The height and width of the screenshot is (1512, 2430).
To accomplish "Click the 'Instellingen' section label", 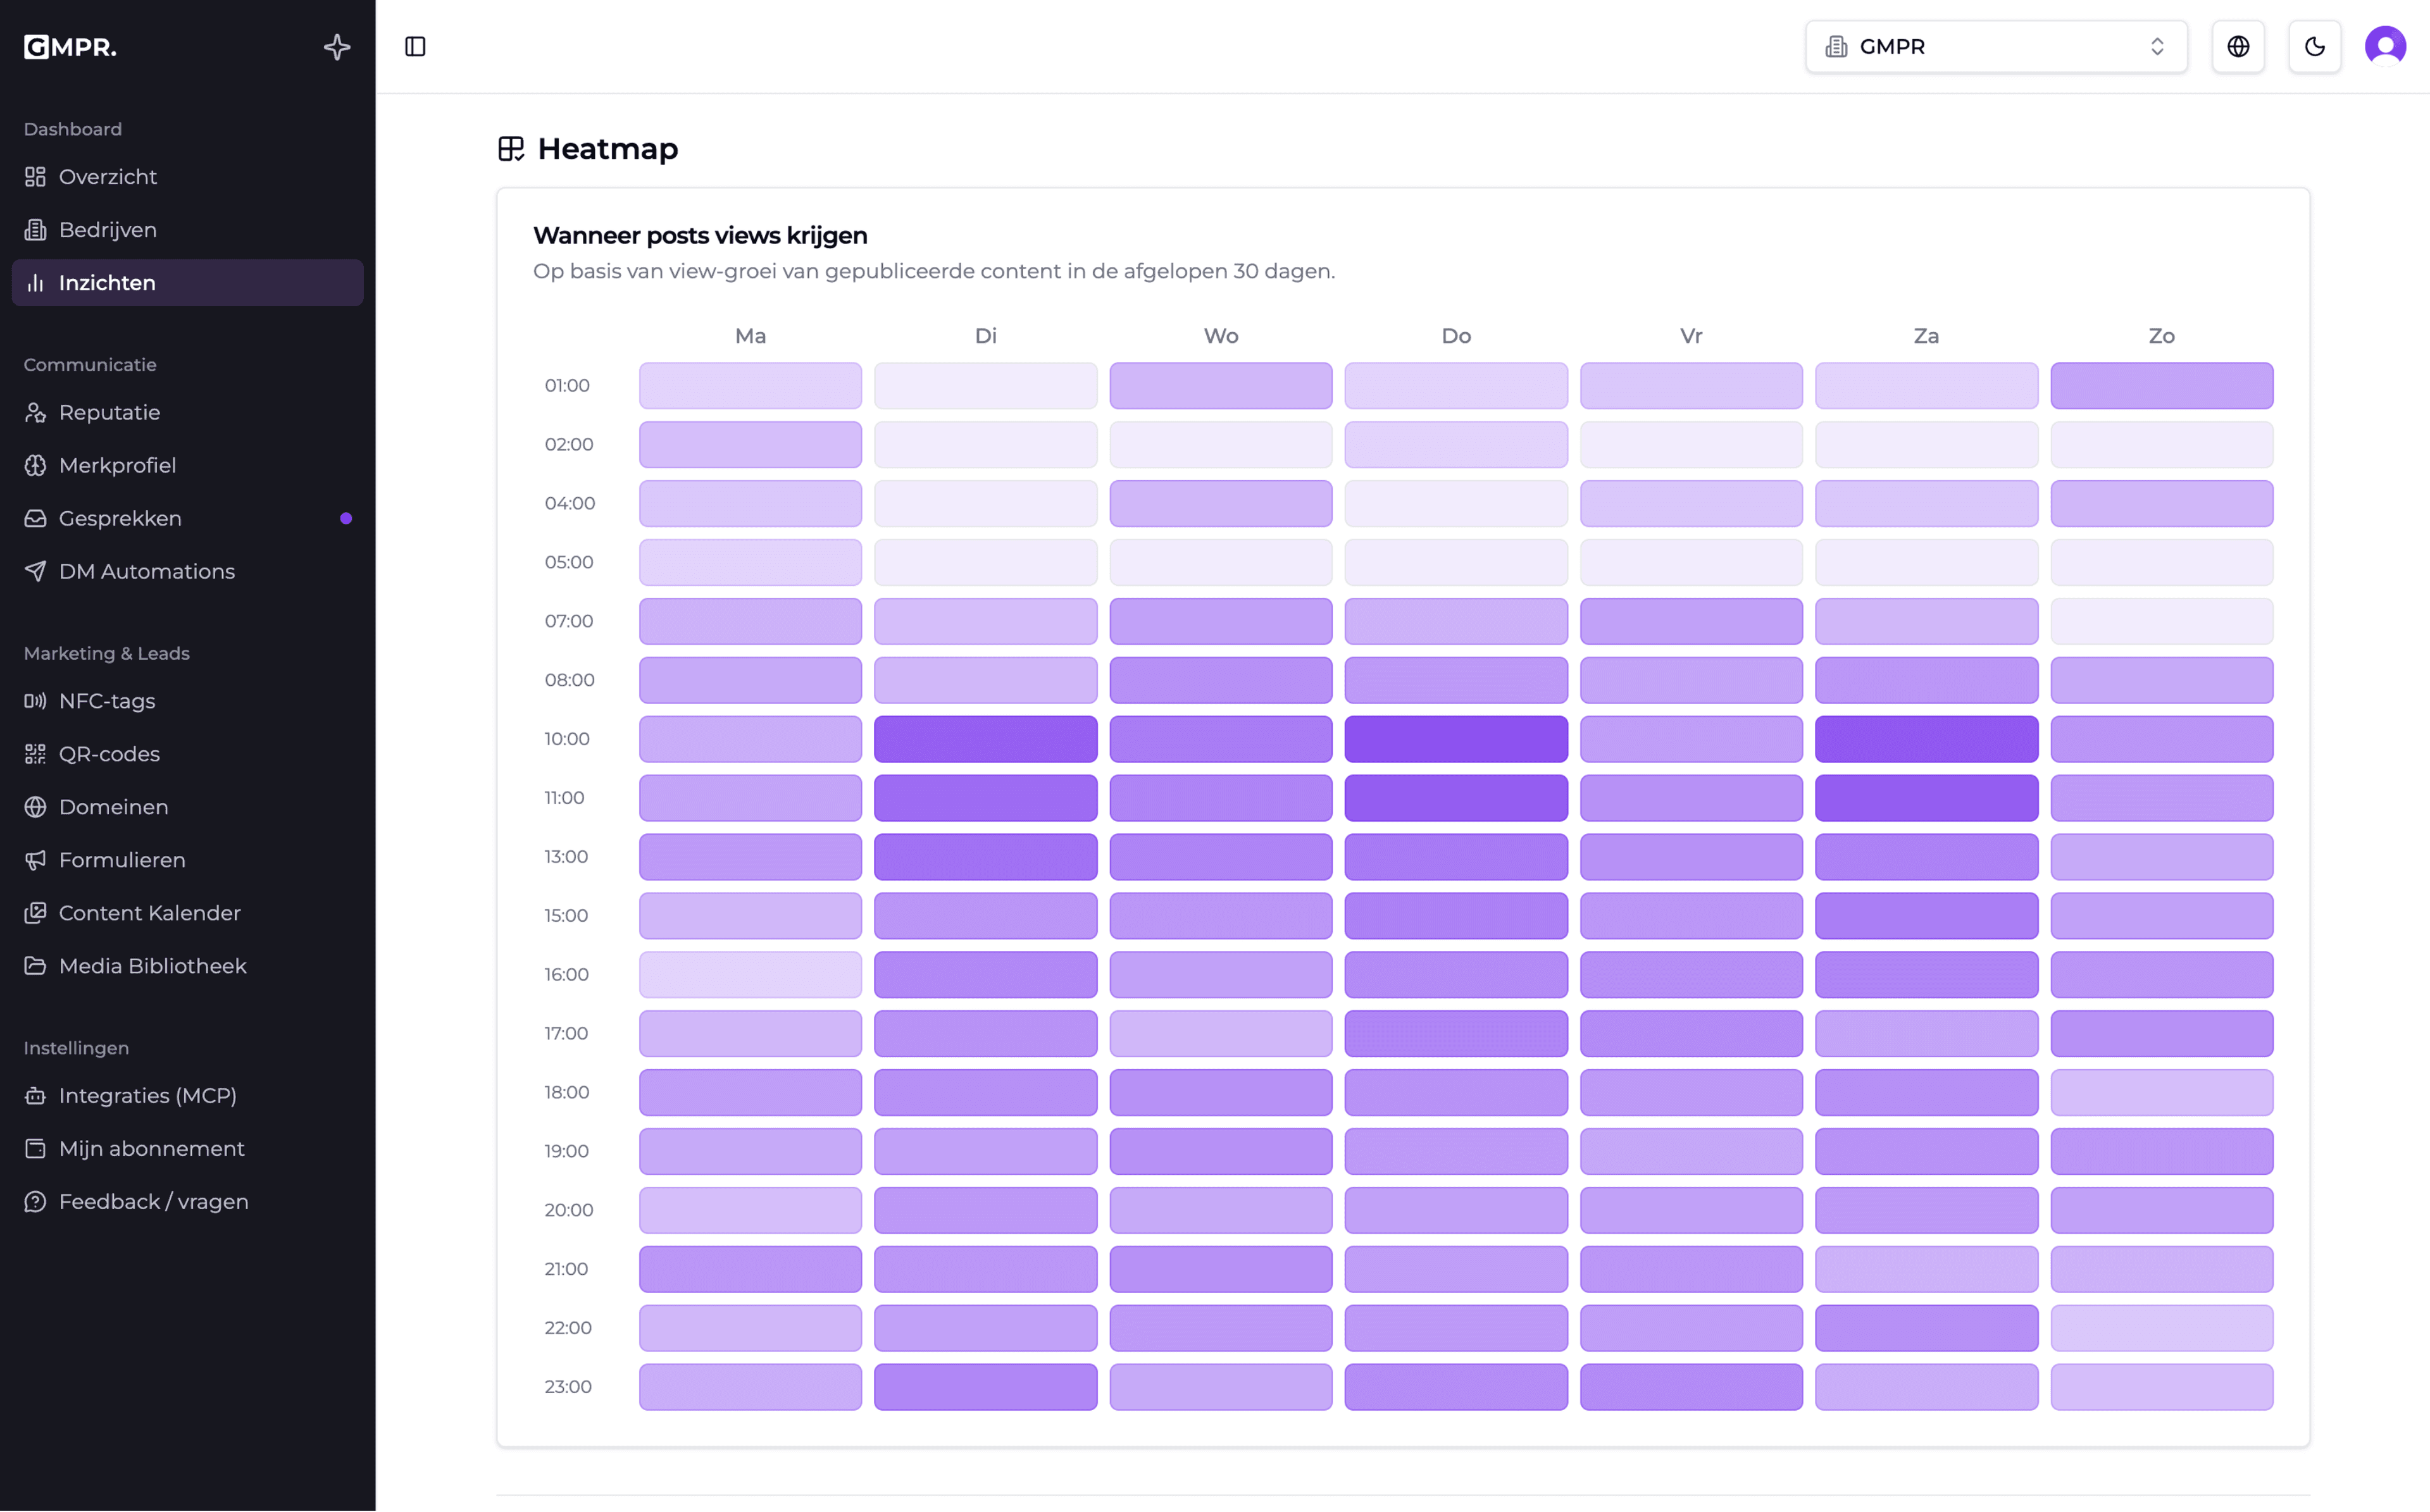I will (x=76, y=1048).
